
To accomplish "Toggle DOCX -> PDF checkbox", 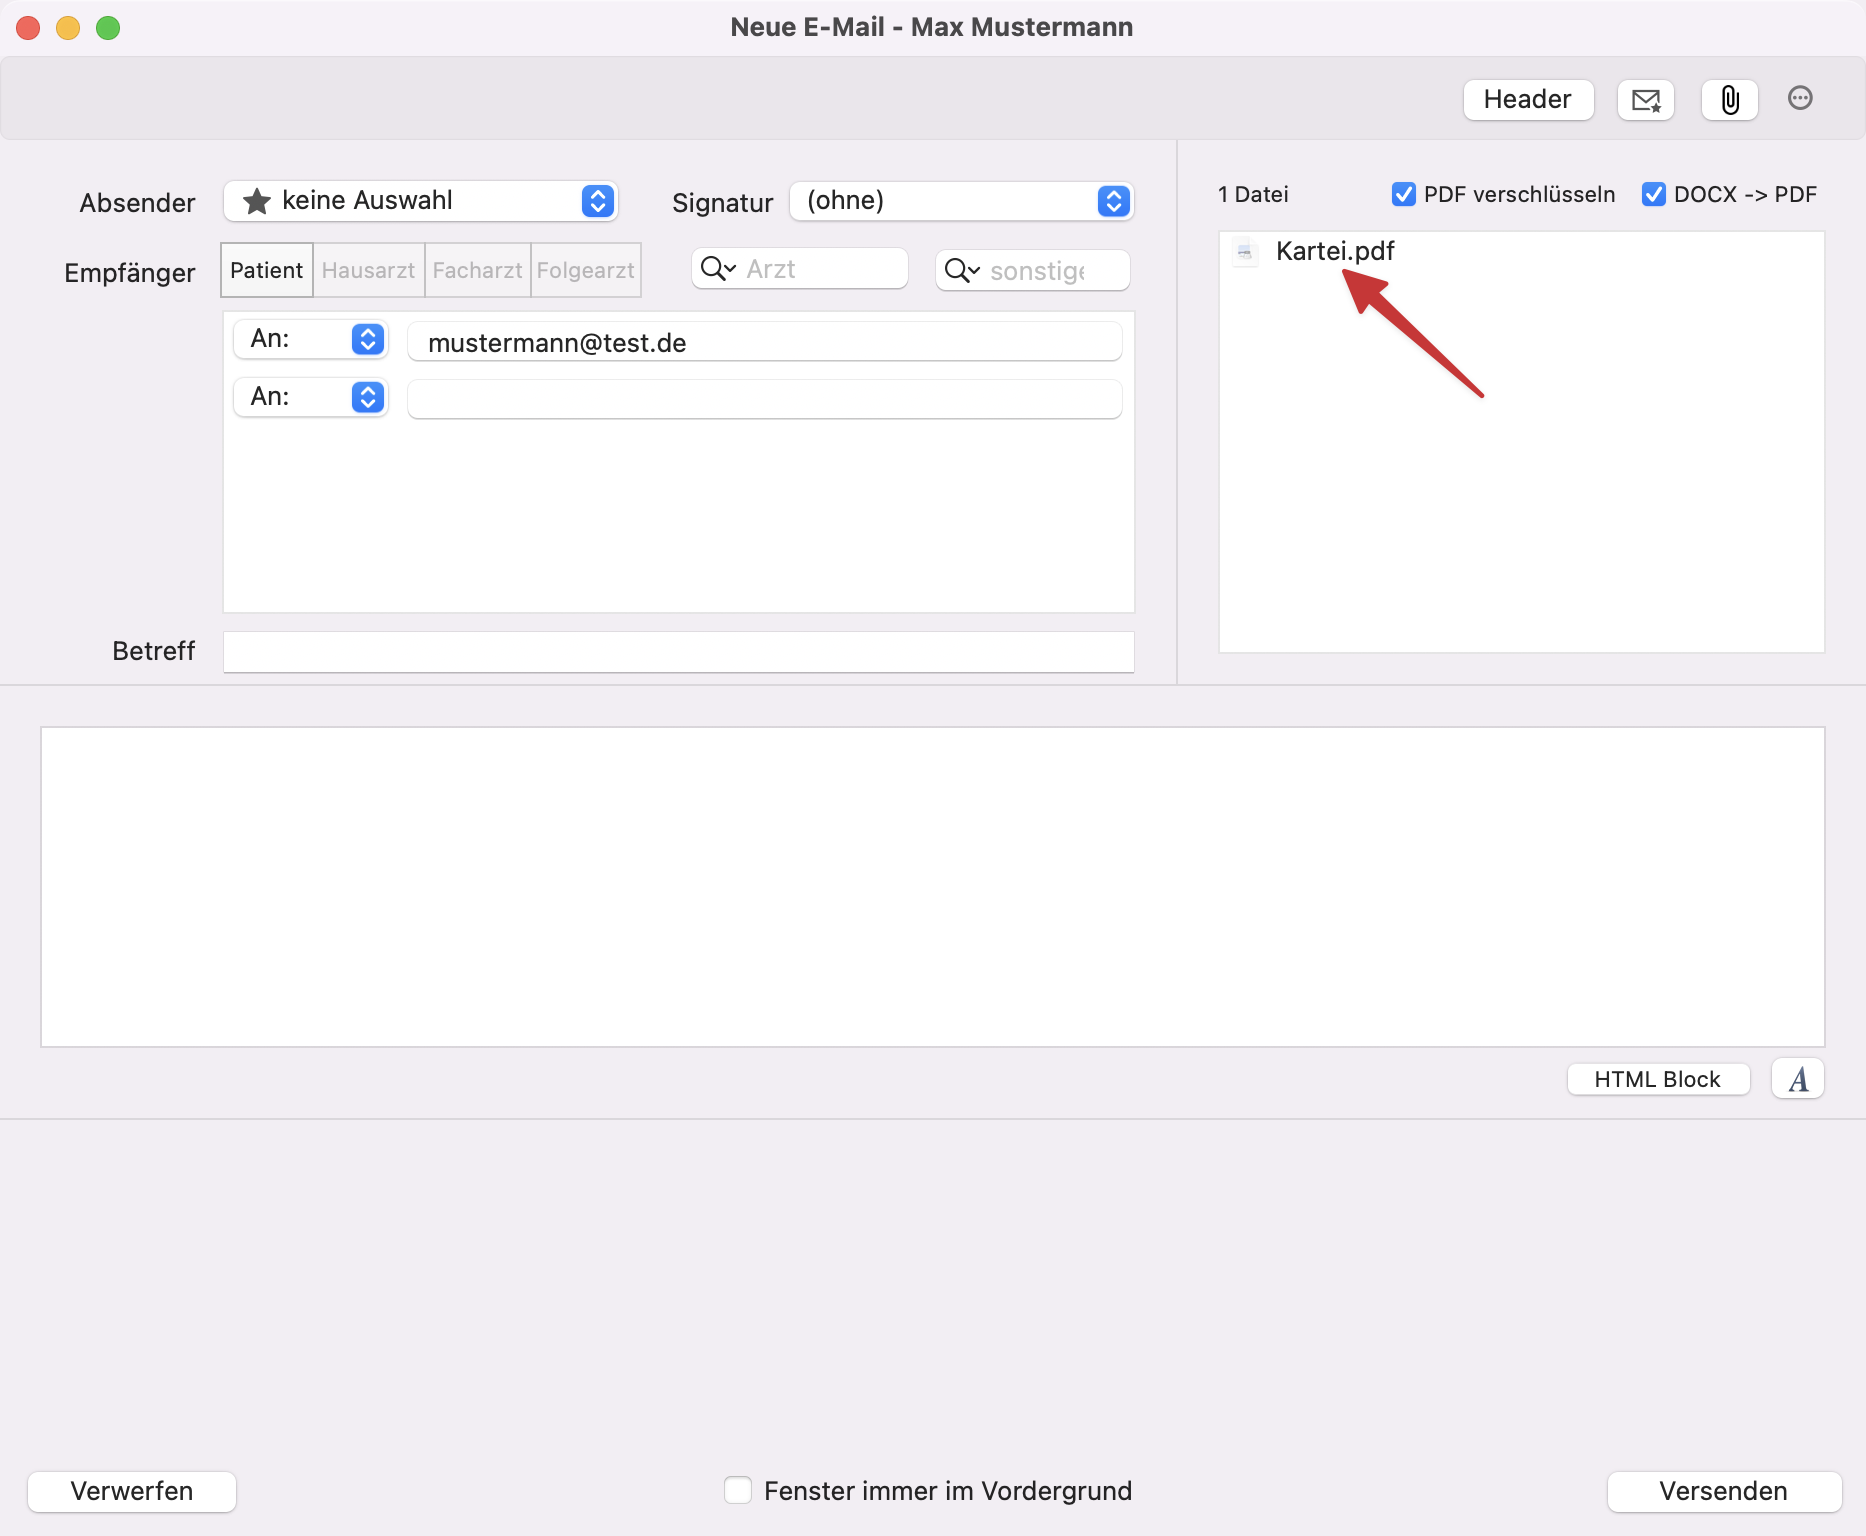I will [x=1654, y=194].
